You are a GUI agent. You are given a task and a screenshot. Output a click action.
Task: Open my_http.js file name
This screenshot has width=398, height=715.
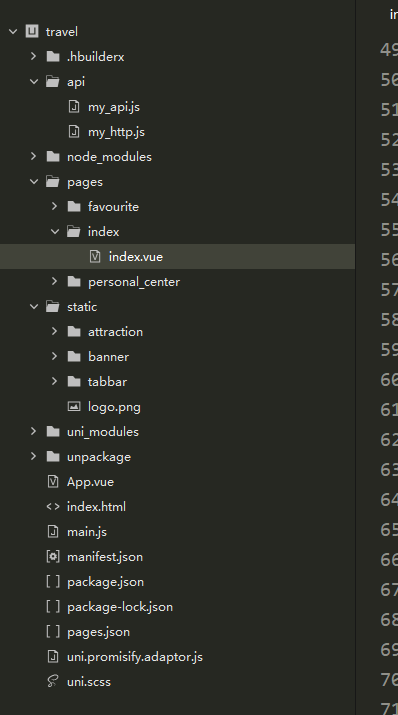click(116, 132)
